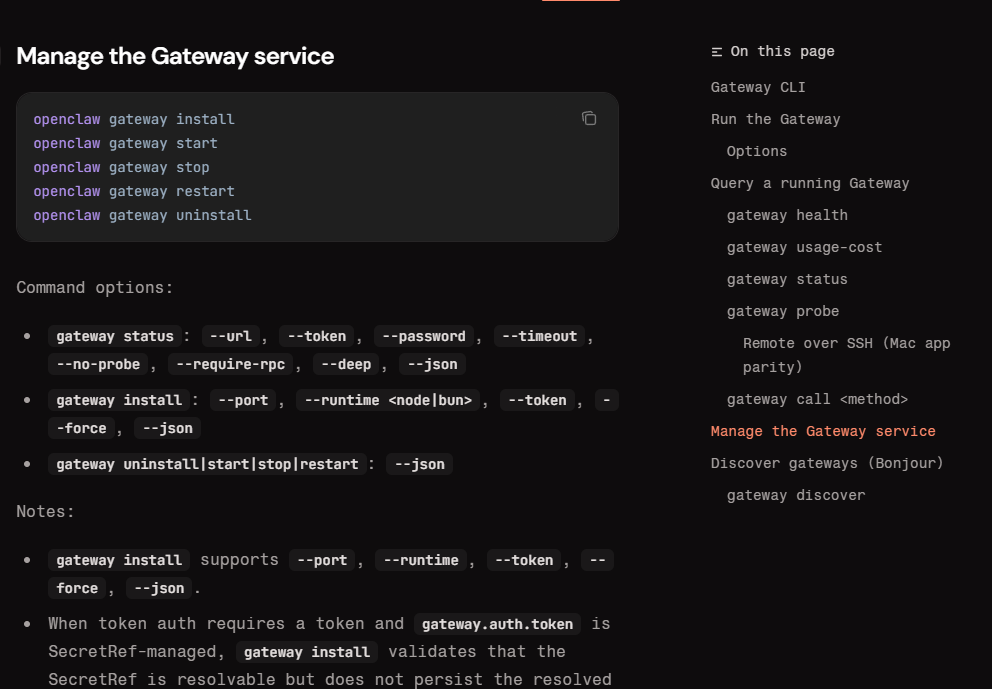992x689 pixels.
Task: Click the '--runtime' chip under Notes
Action: [x=421, y=560]
